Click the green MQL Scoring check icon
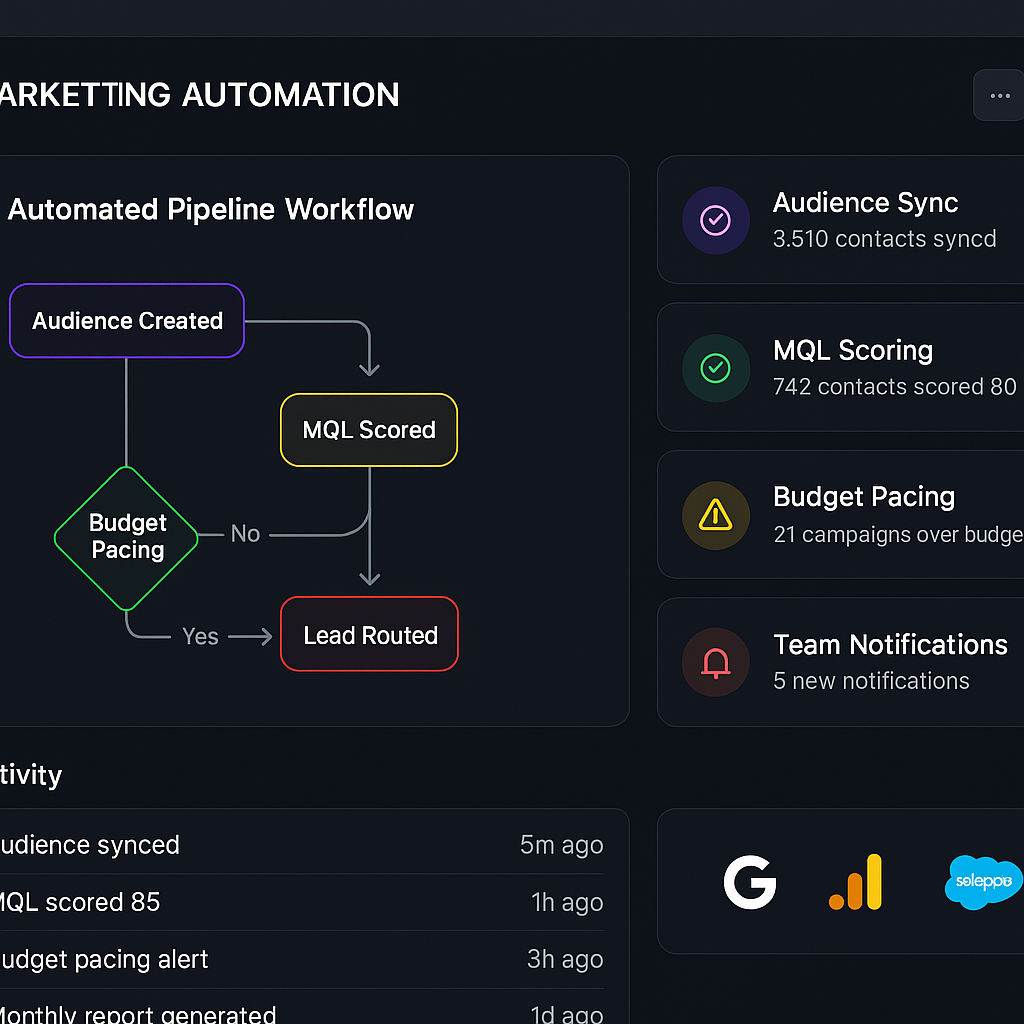 click(715, 368)
